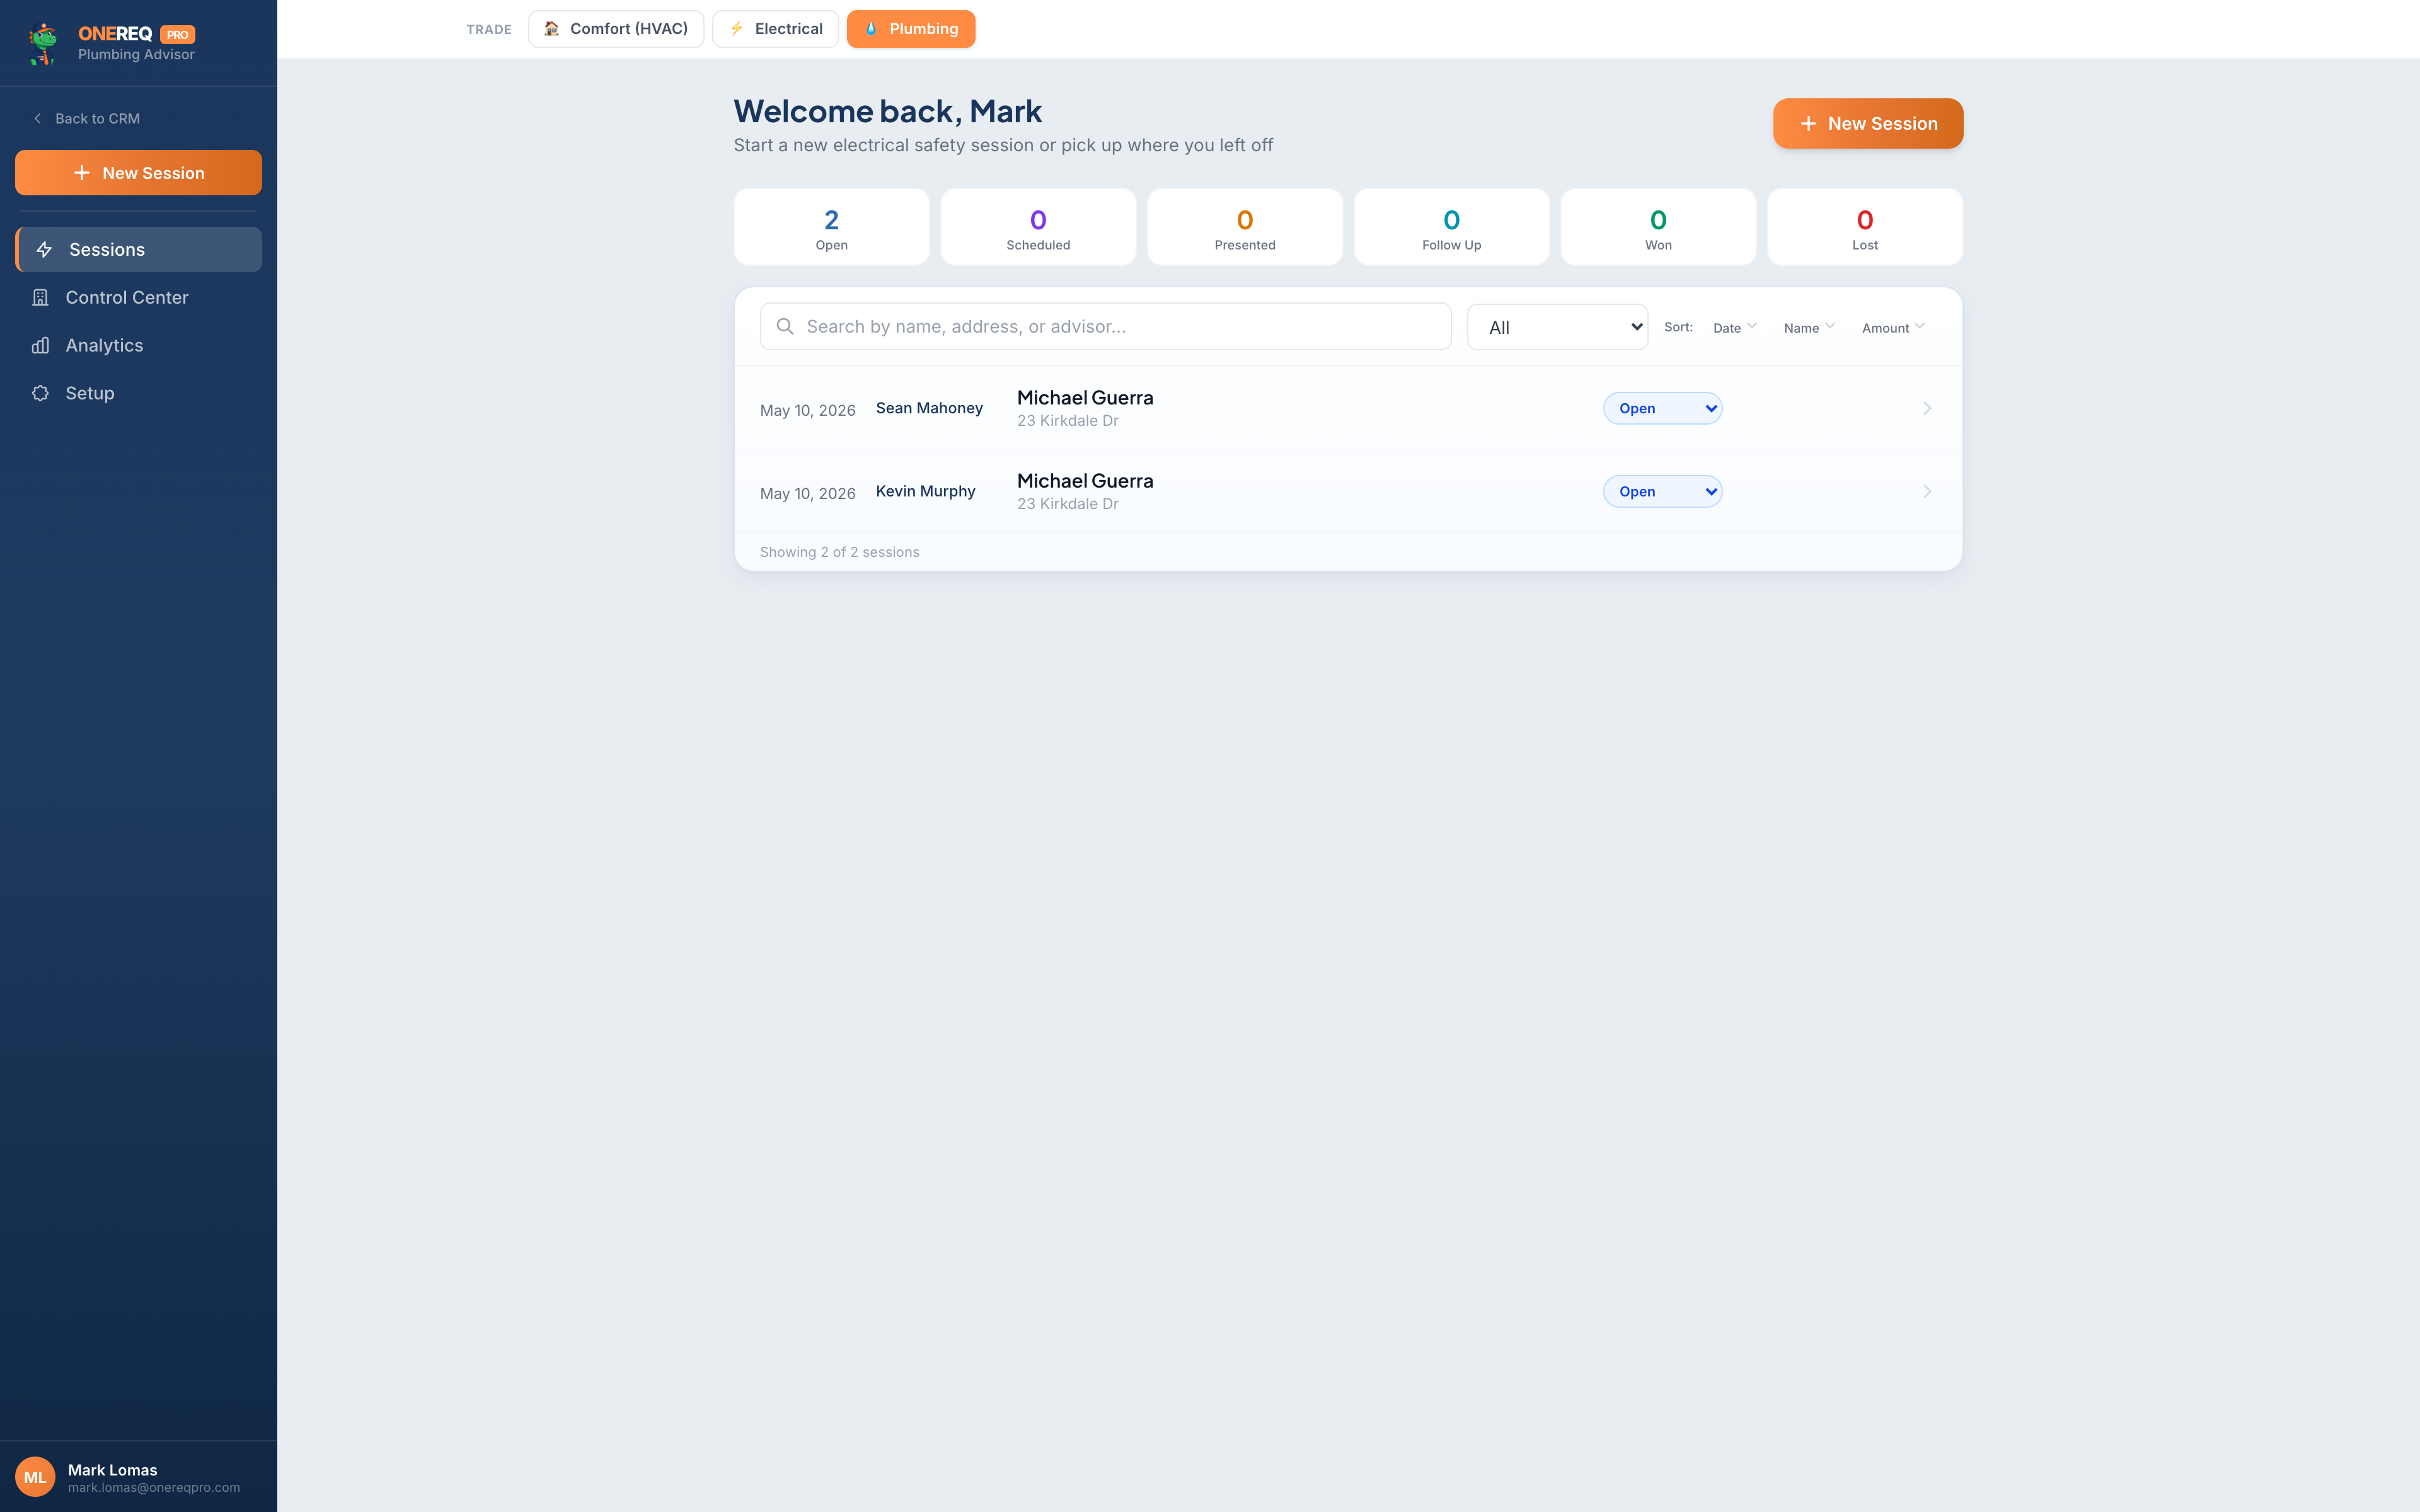The height and width of the screenshot is (1512, 2420).
Task: Switch to Electrical trade
Action: (775, 28)
